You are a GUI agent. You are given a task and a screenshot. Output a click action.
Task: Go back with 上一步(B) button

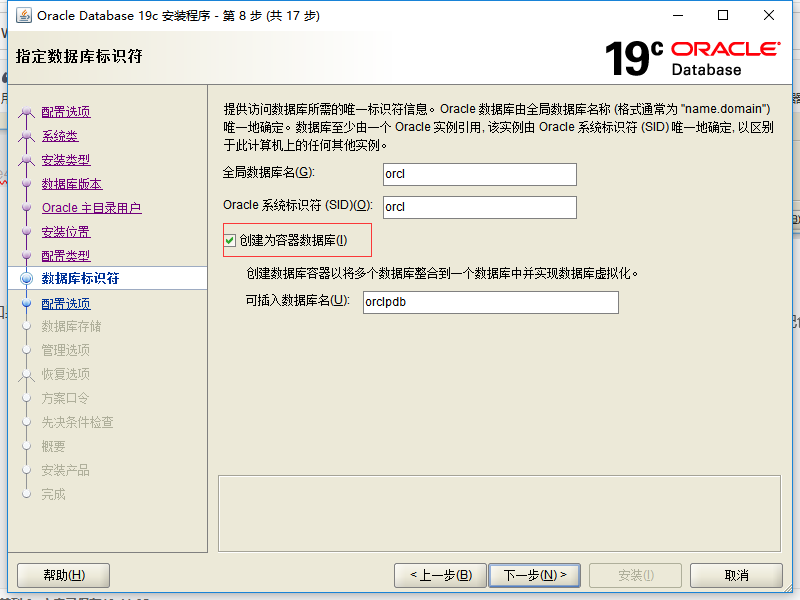tap(441, 576)
